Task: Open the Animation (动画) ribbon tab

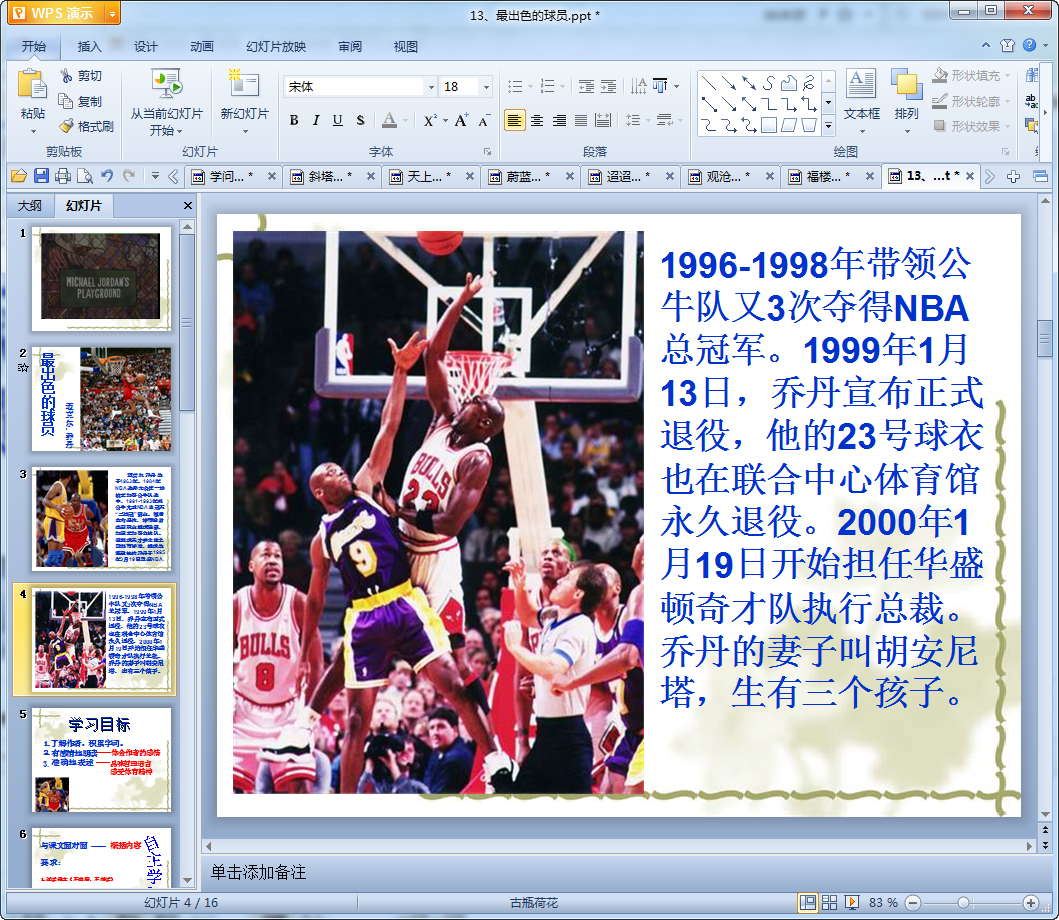Action: pos(201,46)
